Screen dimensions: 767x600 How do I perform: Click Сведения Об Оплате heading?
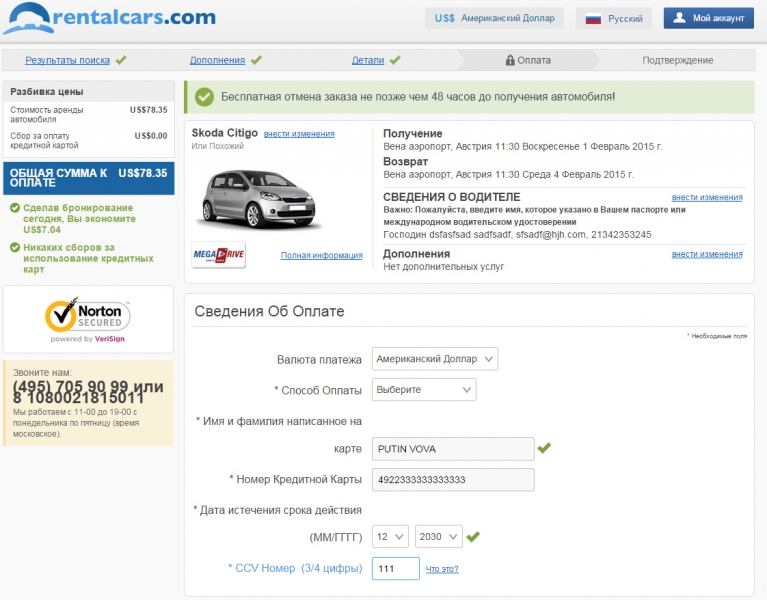click(x=270, y=311)
